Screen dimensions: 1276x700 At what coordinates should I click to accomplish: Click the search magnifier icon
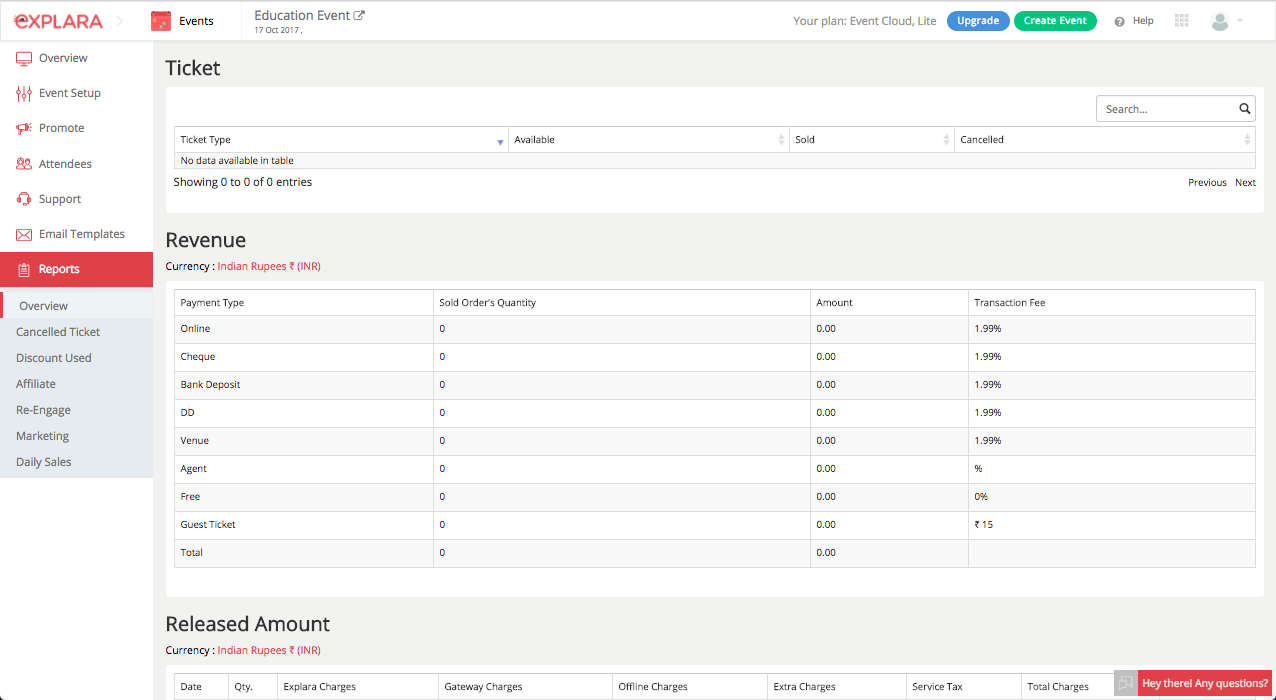1245,109
